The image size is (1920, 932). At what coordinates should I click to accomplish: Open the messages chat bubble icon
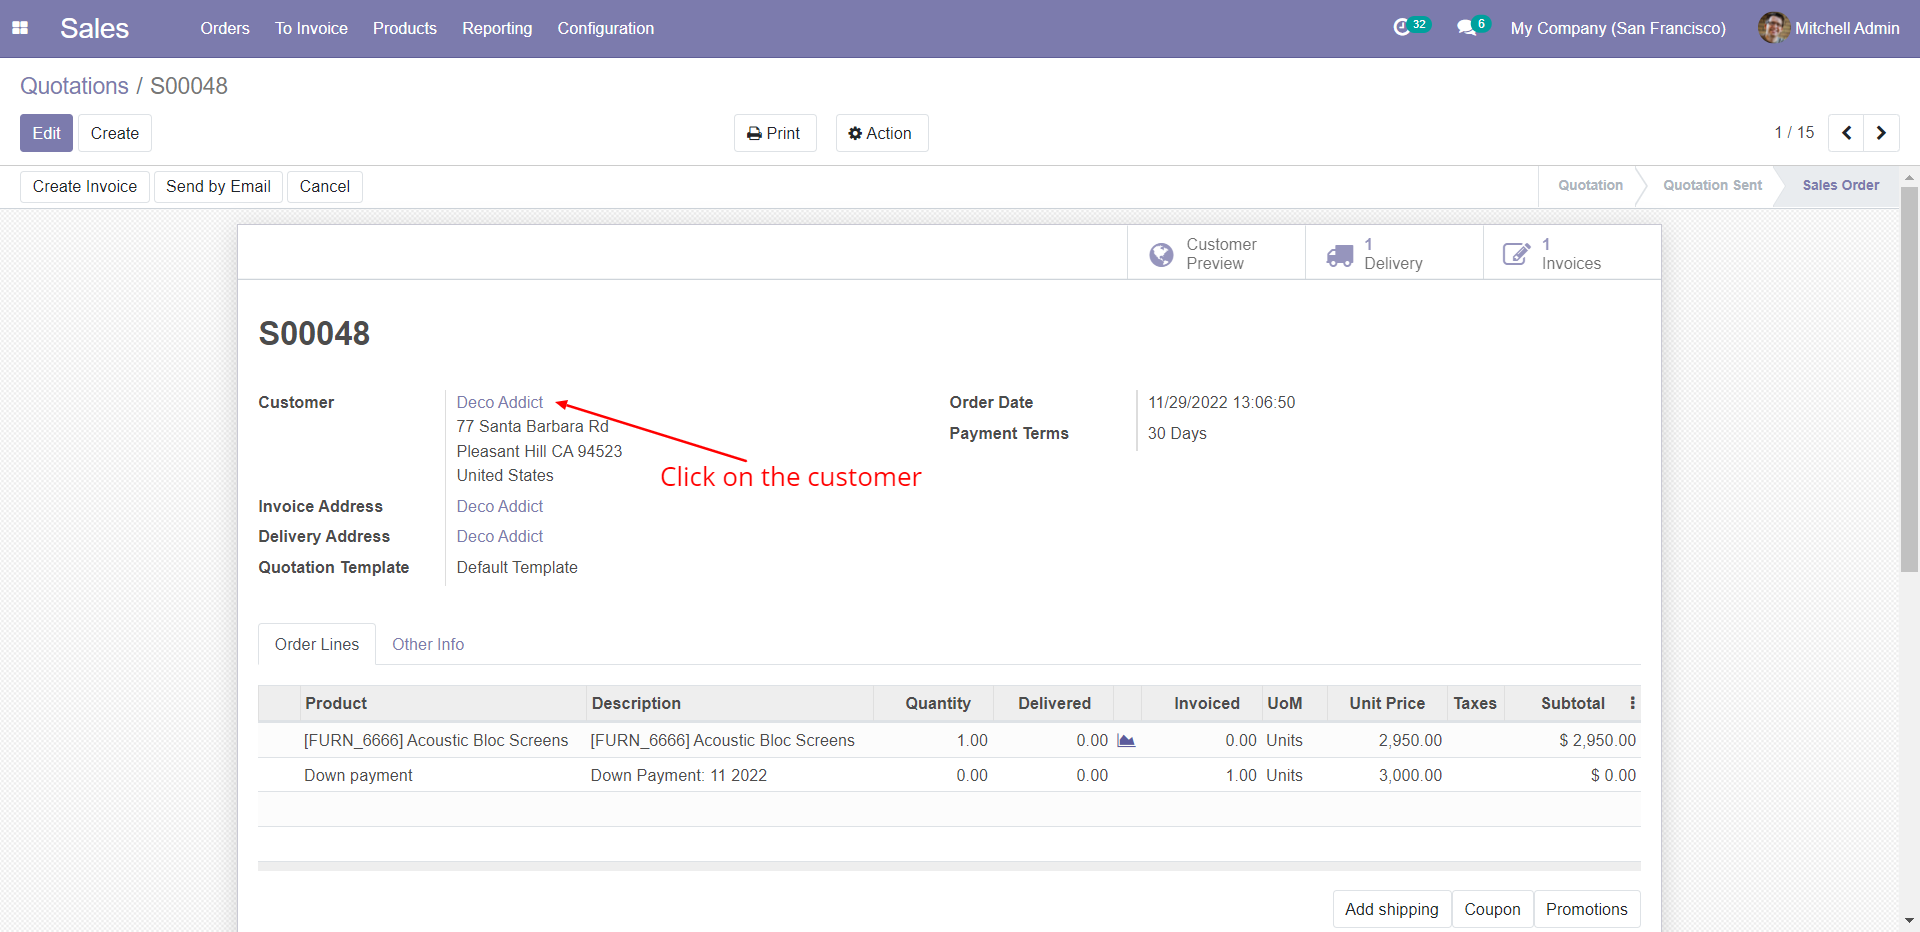(1466, 27)
